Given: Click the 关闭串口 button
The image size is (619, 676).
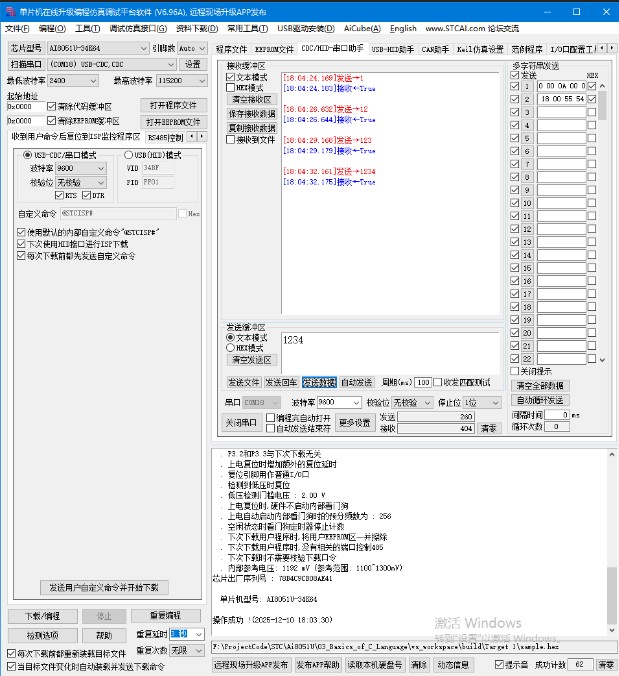Looking at the screenshot, I should click(x=241, y=423).
